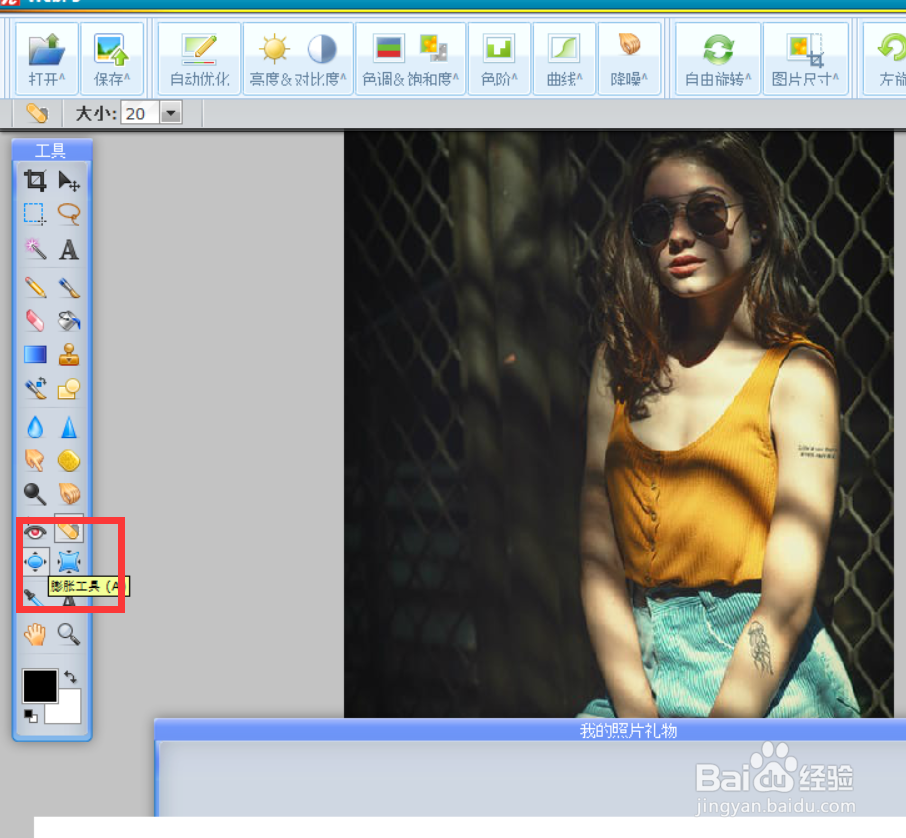This screenshot has height=838, width=906.
Task: Activate the Magic Wand tool
Action: click(x=35, y=249)
